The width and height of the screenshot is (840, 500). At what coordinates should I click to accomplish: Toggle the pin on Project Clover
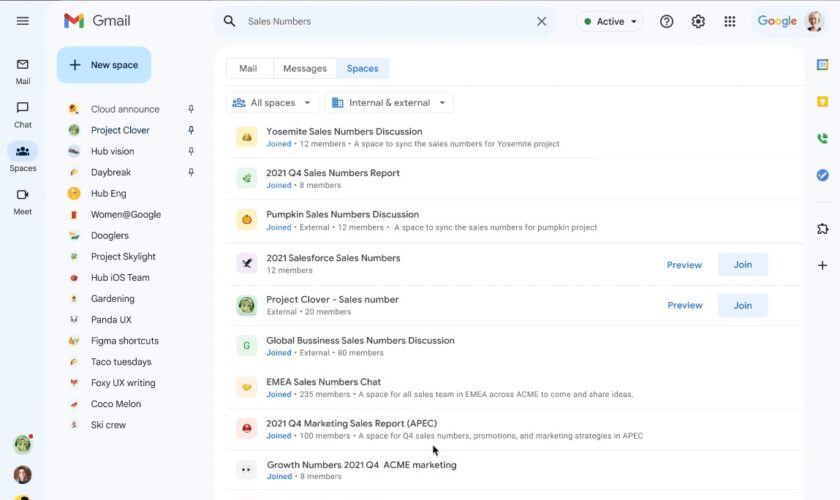(191, 130)
